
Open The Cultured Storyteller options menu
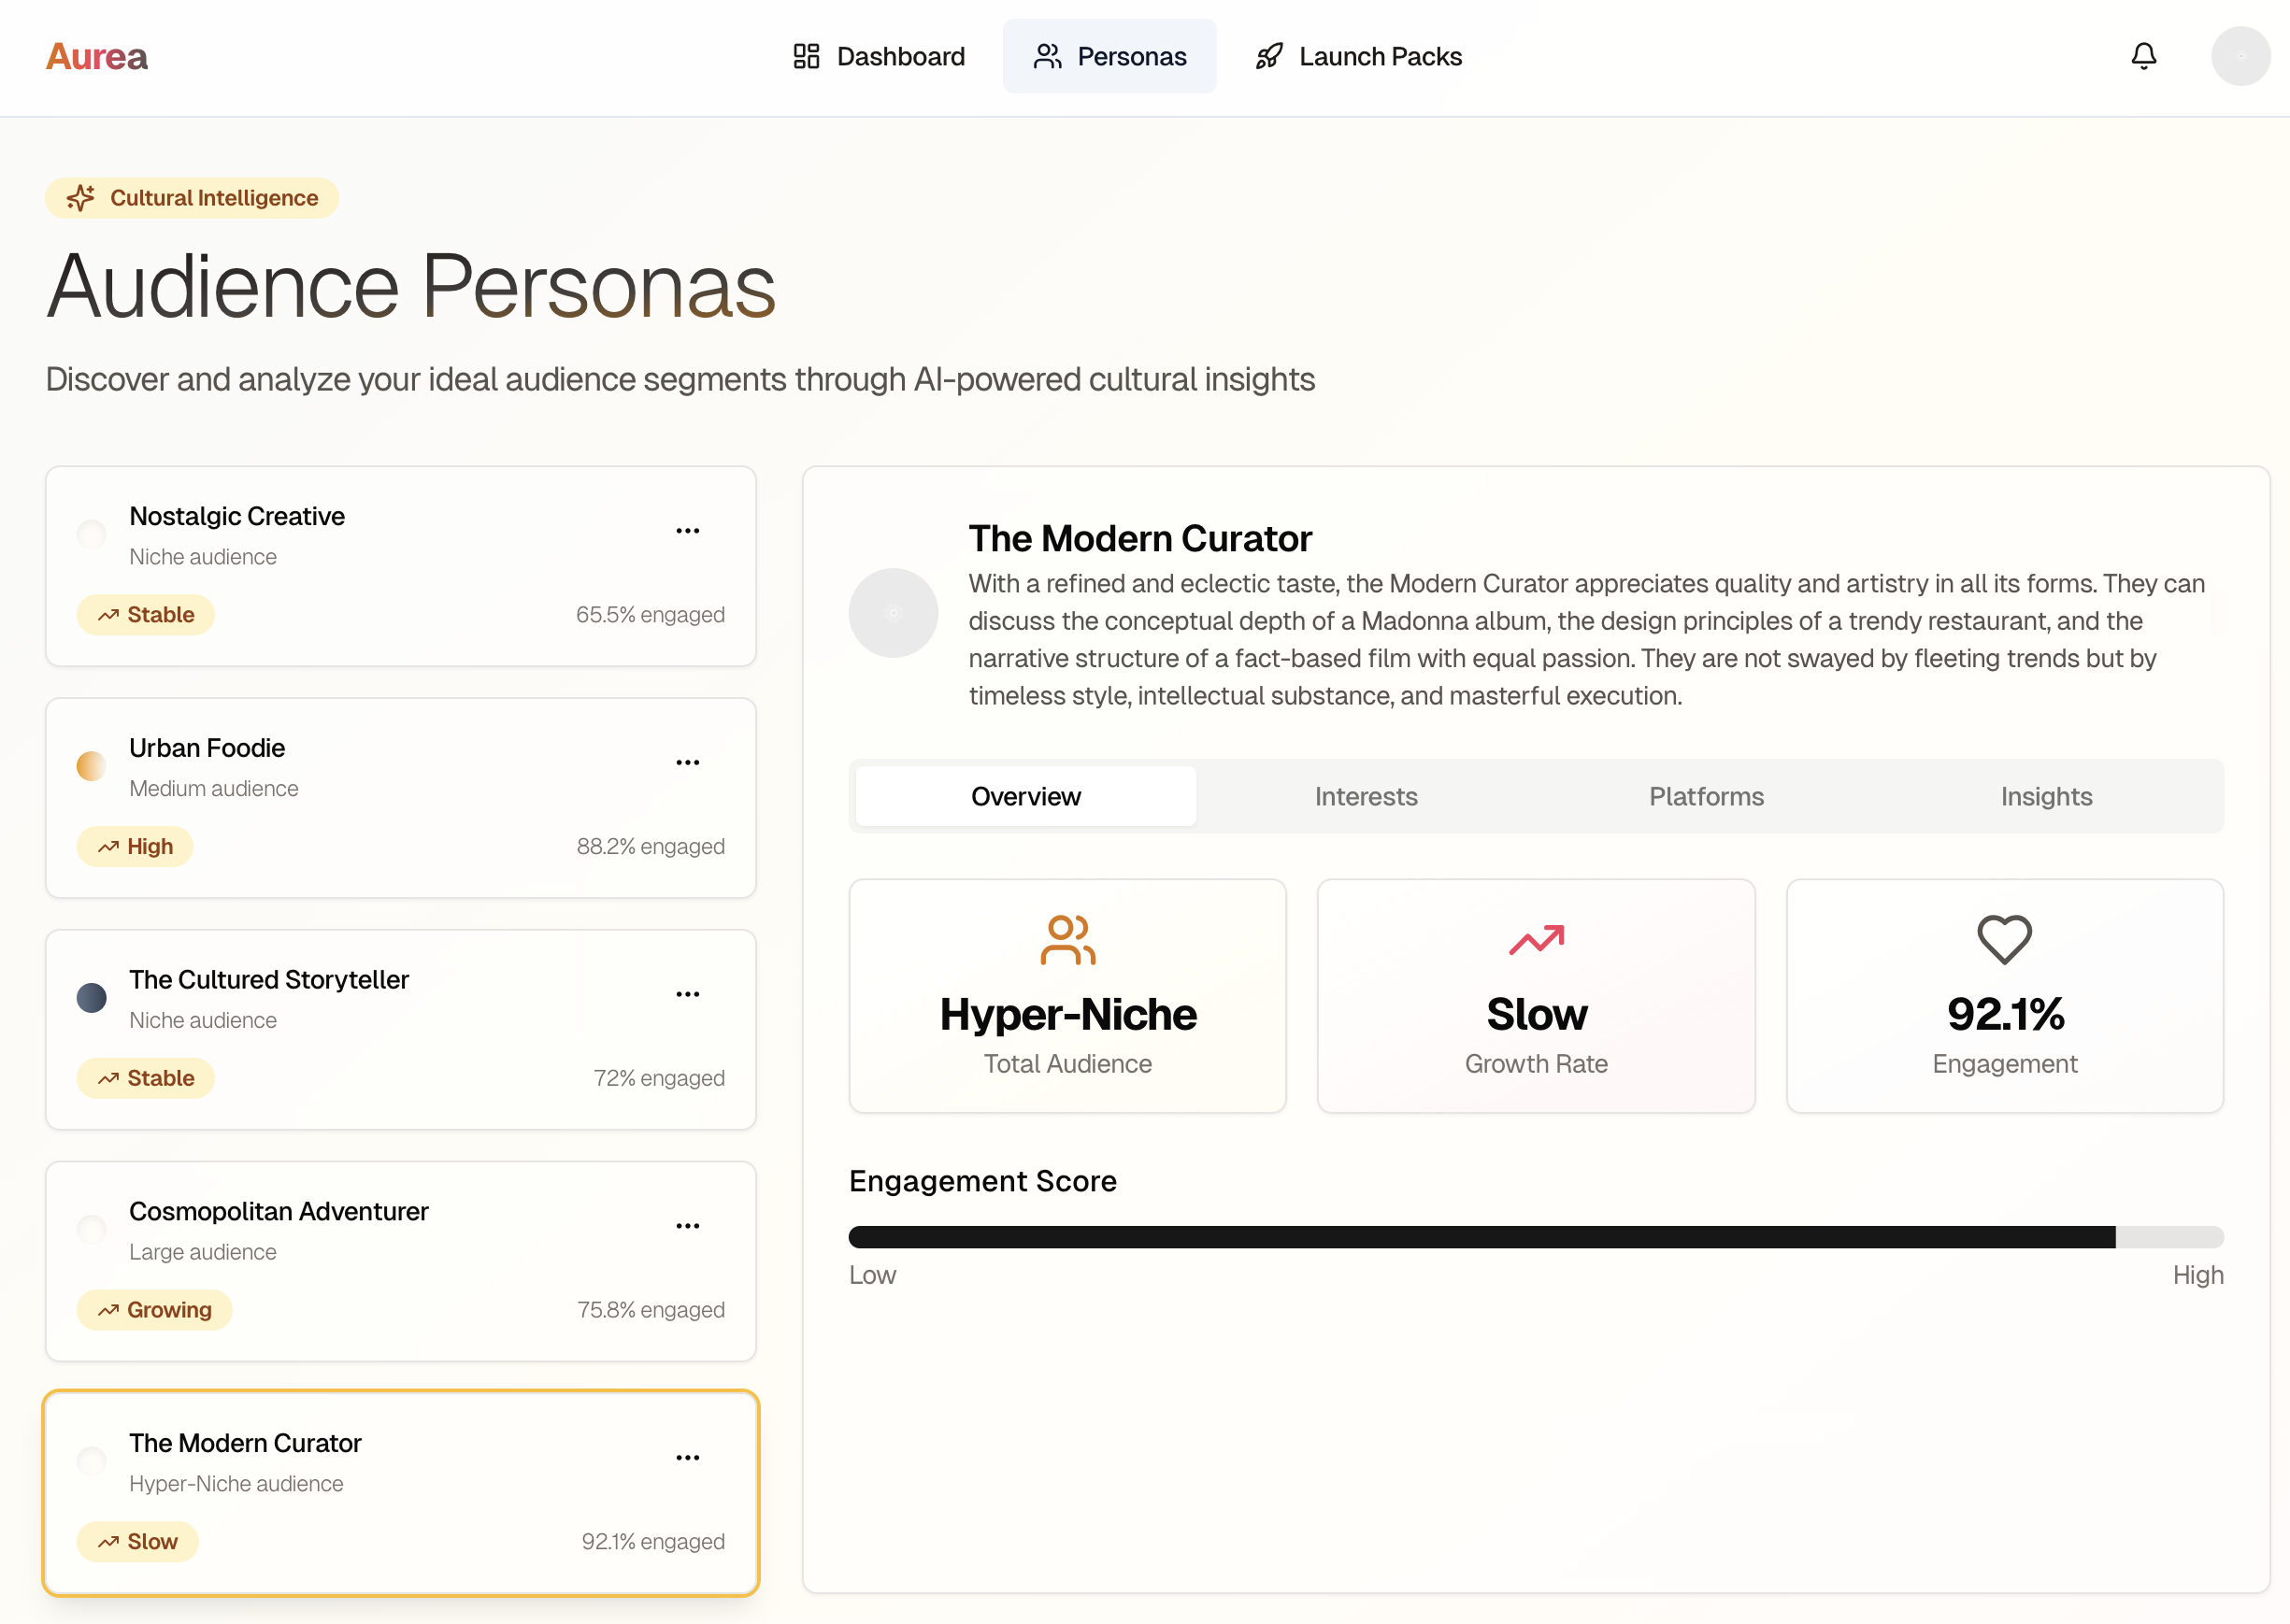click(687, 994)
